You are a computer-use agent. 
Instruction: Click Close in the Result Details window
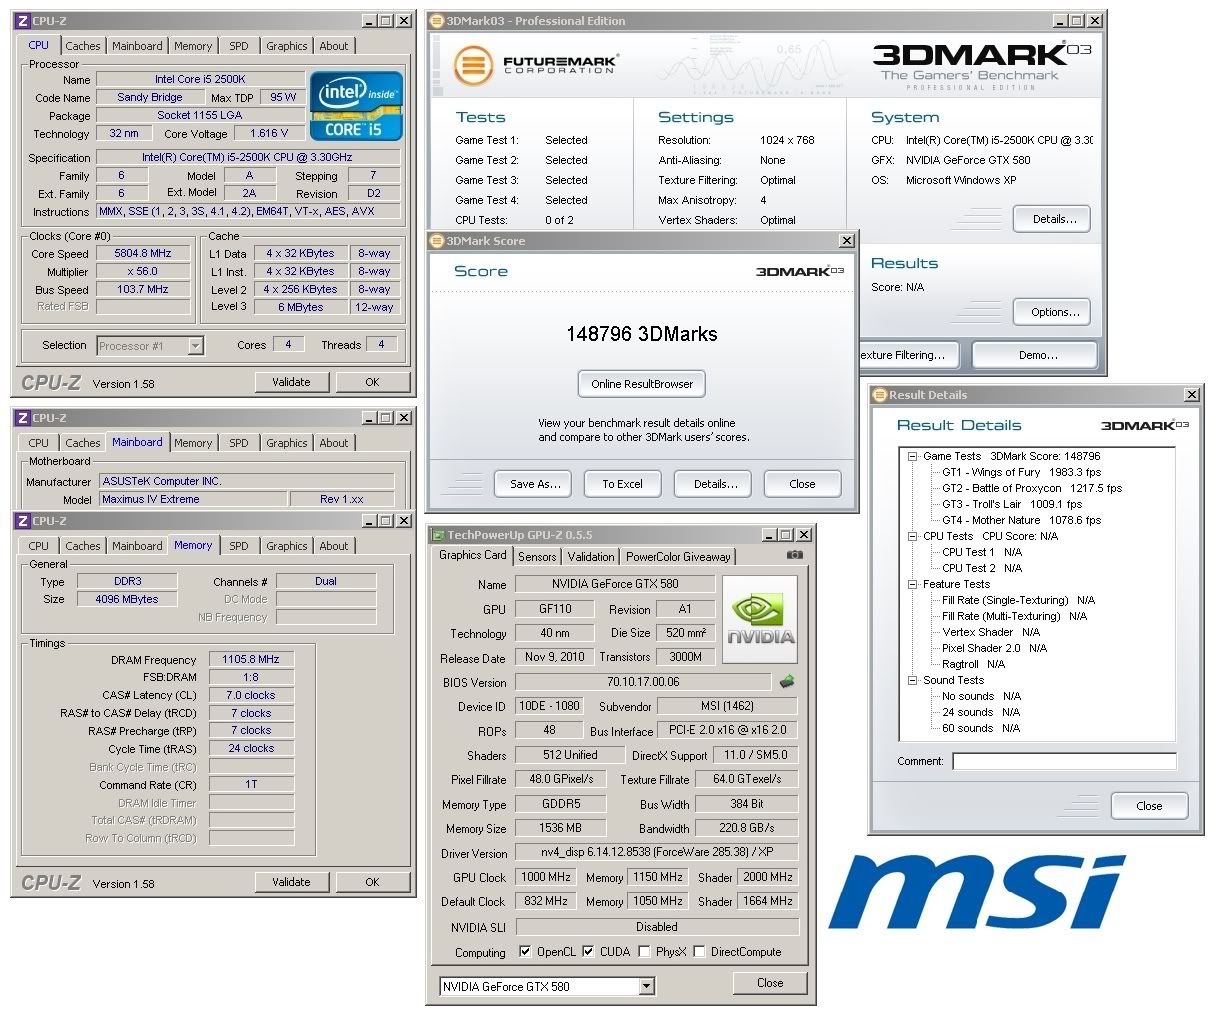coord(1149,806)
